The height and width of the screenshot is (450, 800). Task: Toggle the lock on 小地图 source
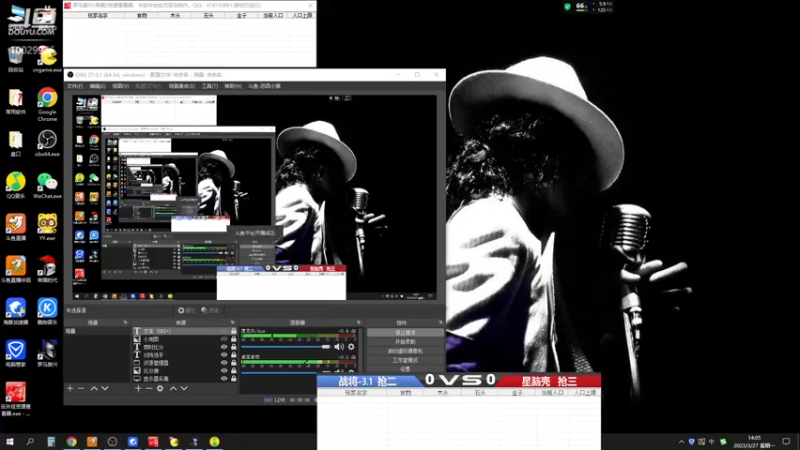click(x=234, y=339)
